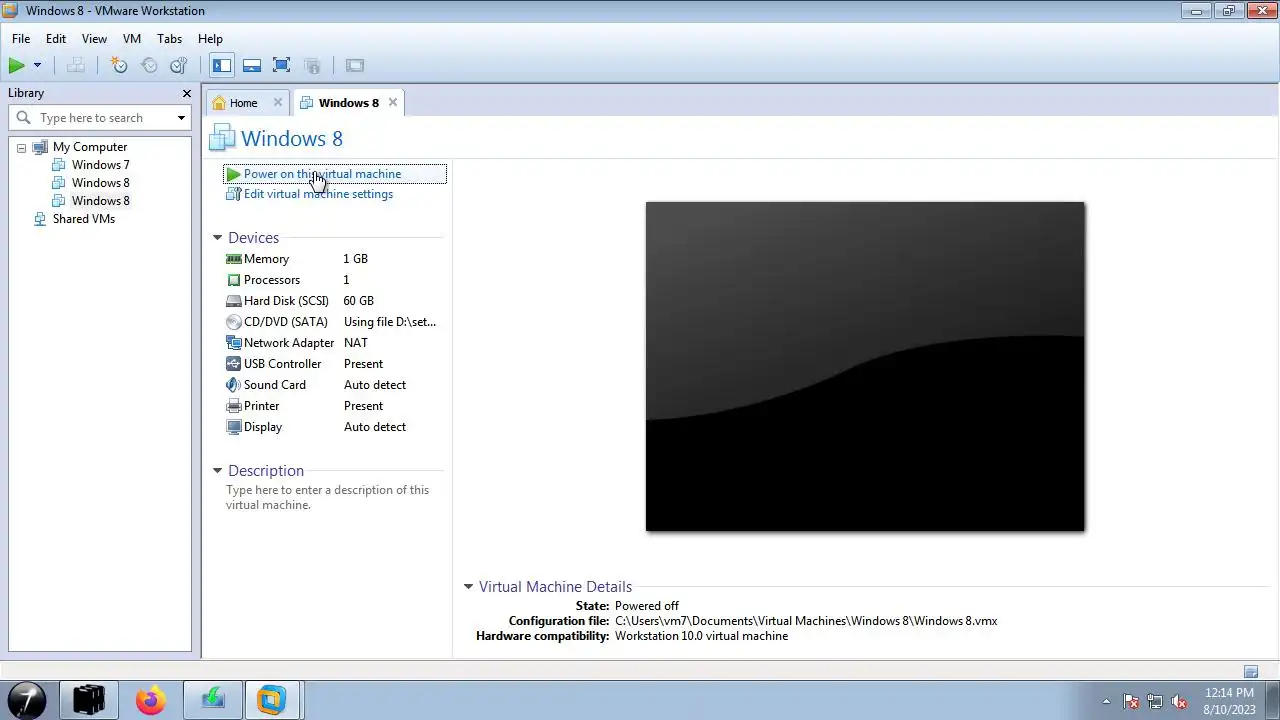
Task: Open the Tabs menu
Action: pos(169,39)
